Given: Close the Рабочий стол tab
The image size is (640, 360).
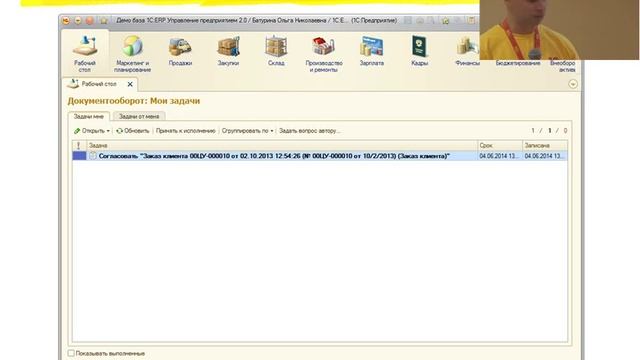Looking at the screenshot, I should click(x=130, y=84).
